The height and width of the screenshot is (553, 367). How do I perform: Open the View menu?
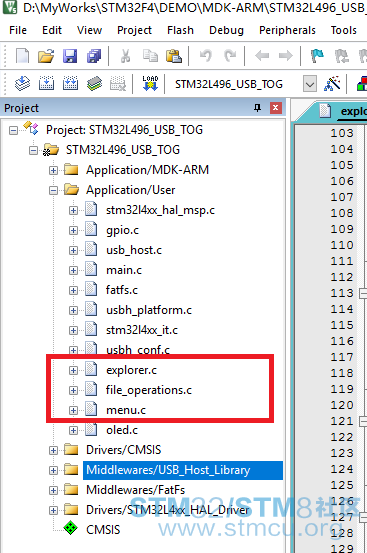coord(90,30)
